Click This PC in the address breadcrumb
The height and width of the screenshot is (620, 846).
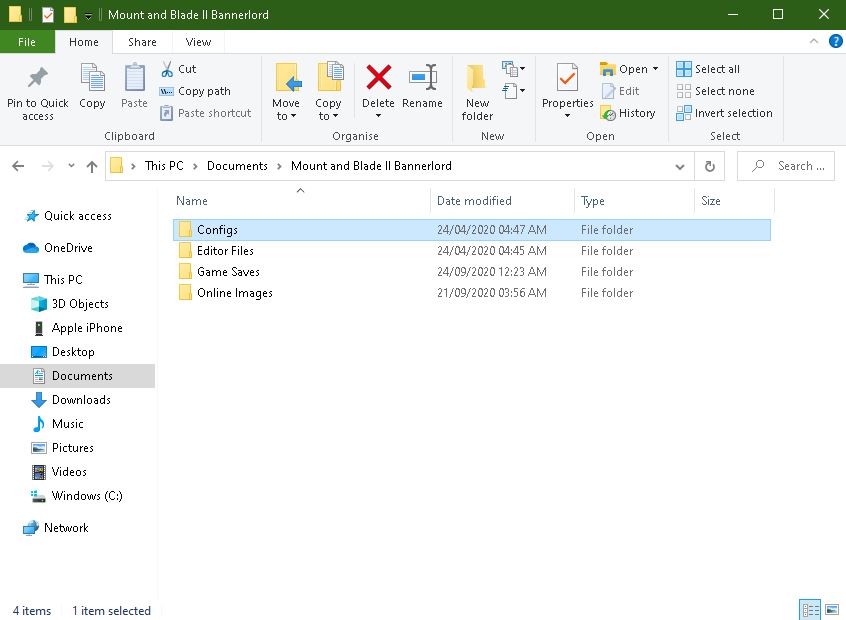pos(164,166)
